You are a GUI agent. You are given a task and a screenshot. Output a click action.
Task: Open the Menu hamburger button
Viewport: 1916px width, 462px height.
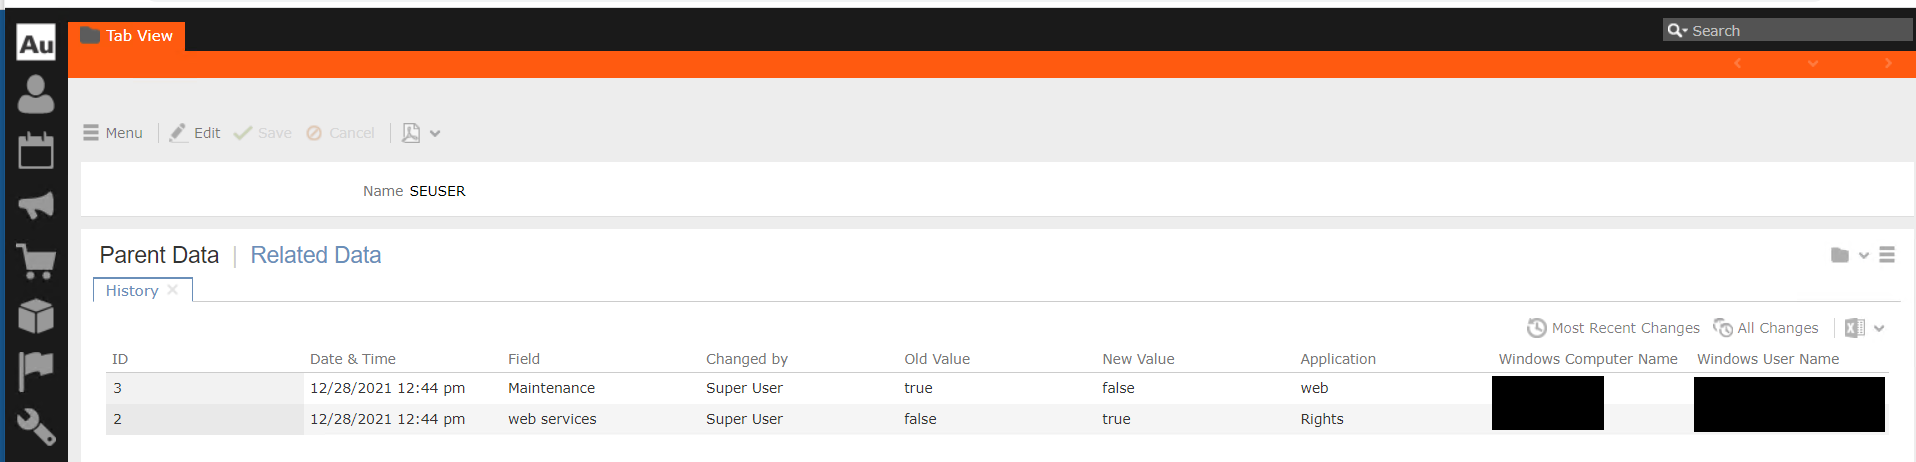coord(113,133)
